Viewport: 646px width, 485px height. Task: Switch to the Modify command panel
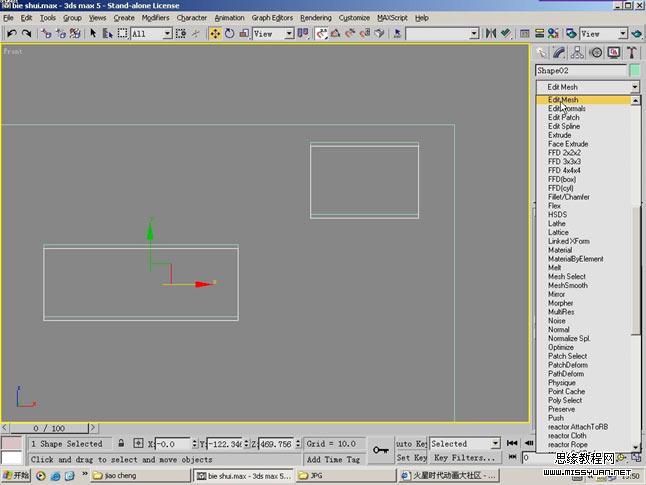click(x=559, y=52)
